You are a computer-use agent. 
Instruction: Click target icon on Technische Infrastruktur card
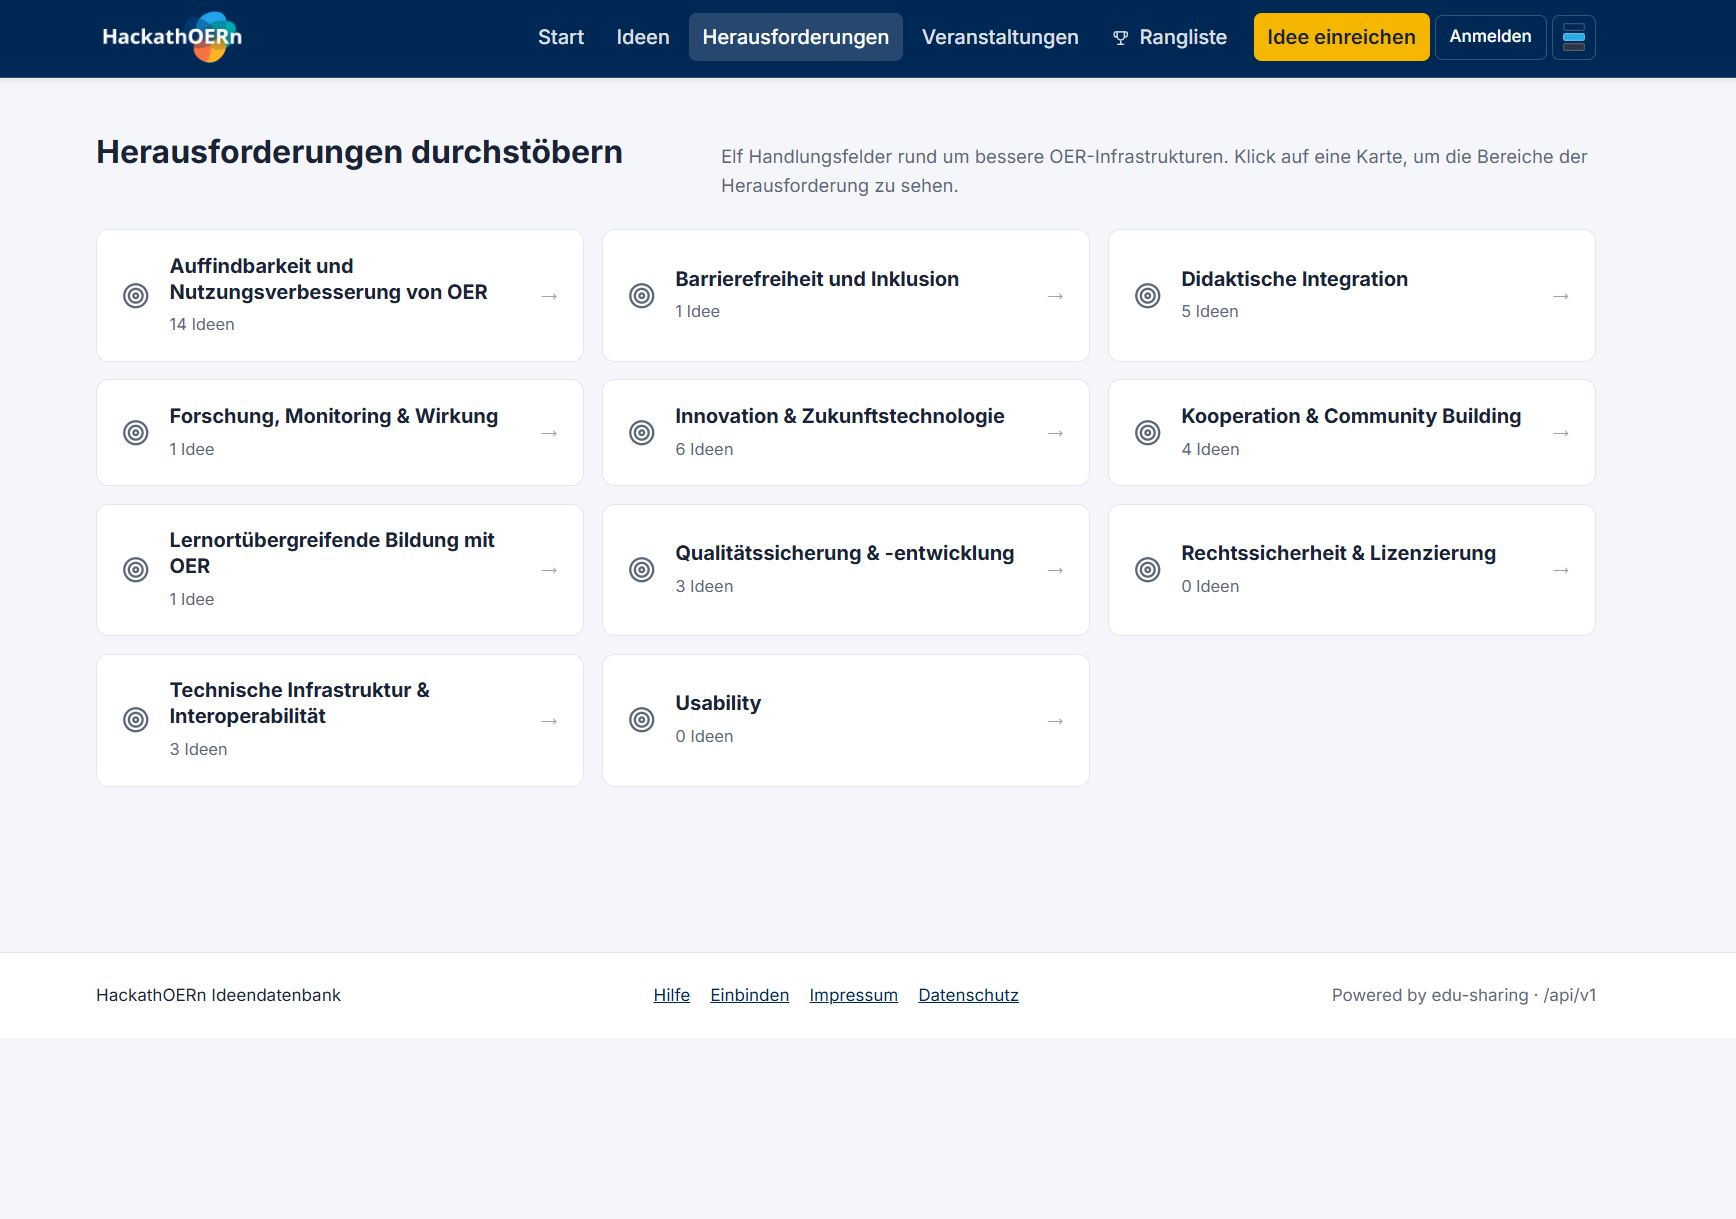pos(136,720)
